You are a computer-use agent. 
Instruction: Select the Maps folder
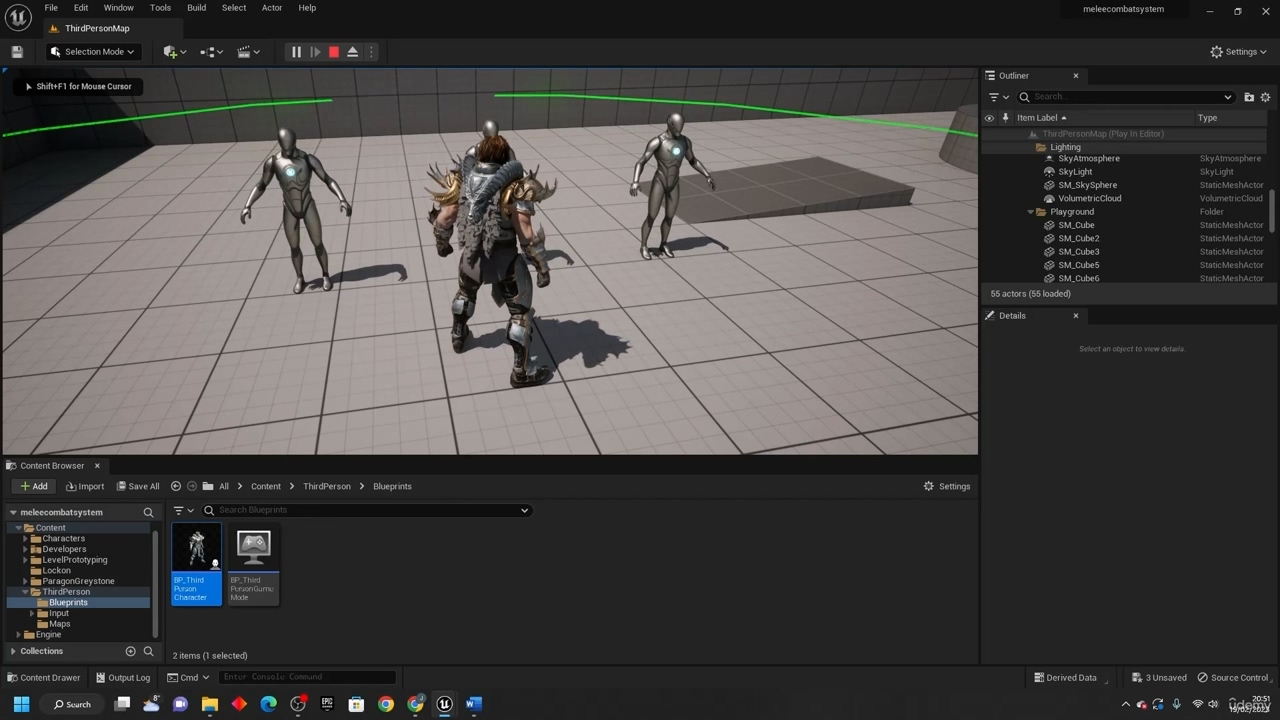60,624
